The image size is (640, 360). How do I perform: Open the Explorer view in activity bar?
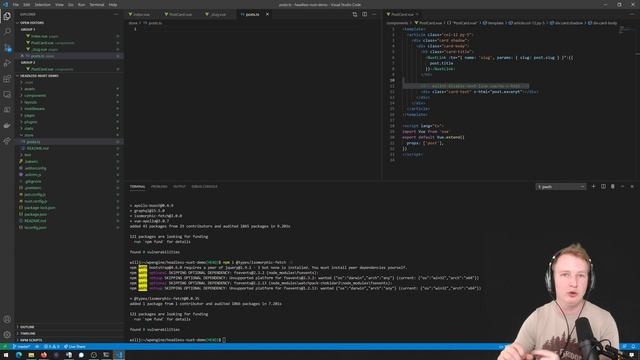[x=7, y=16]
